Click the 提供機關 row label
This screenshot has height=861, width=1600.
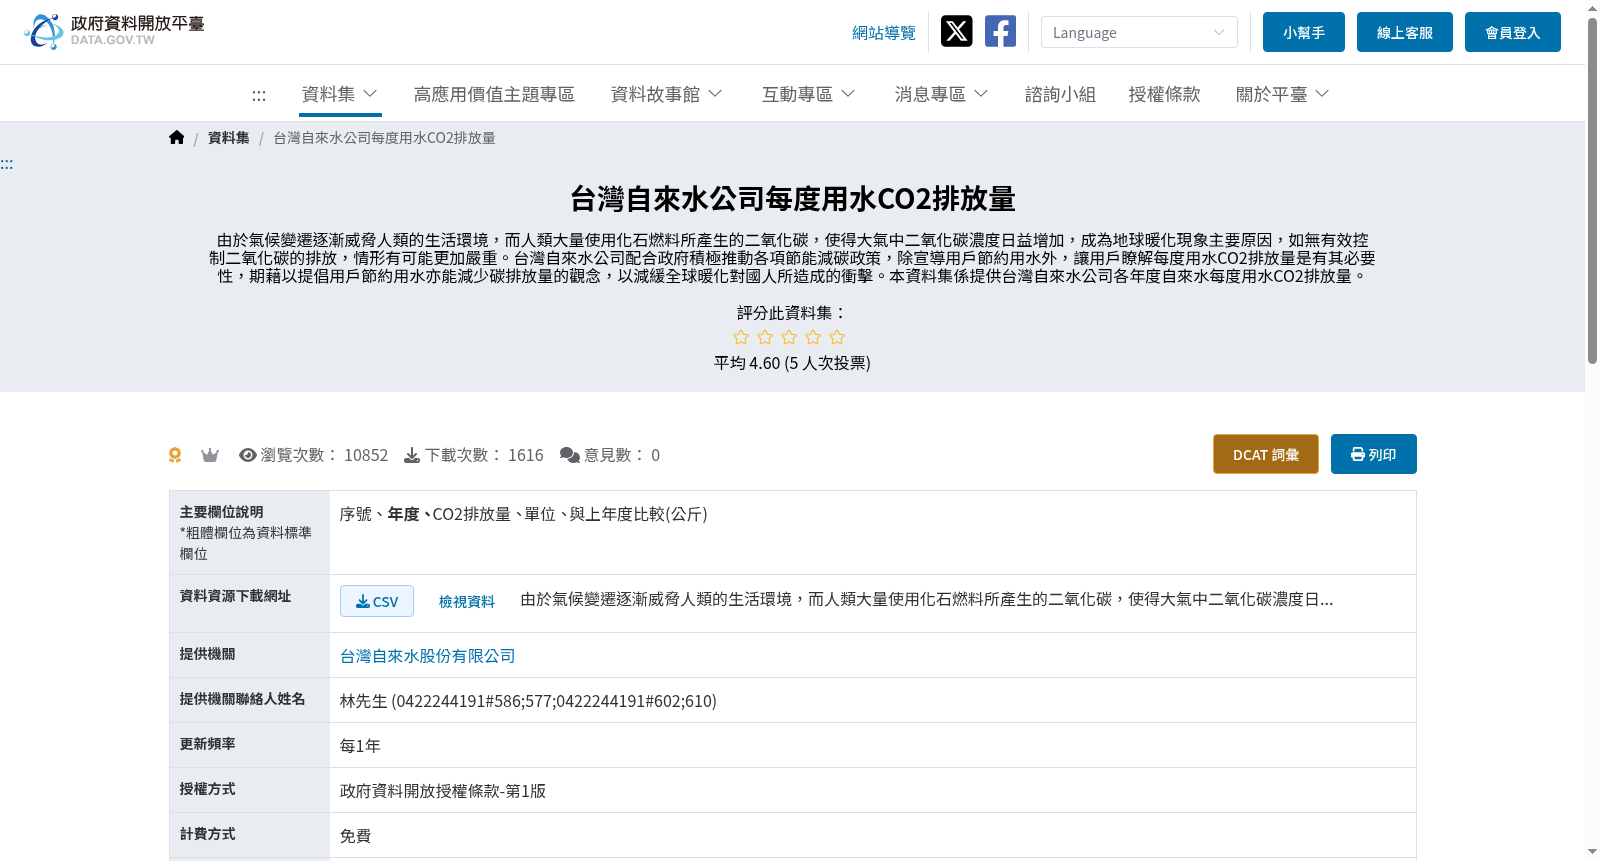pos(208,654)
